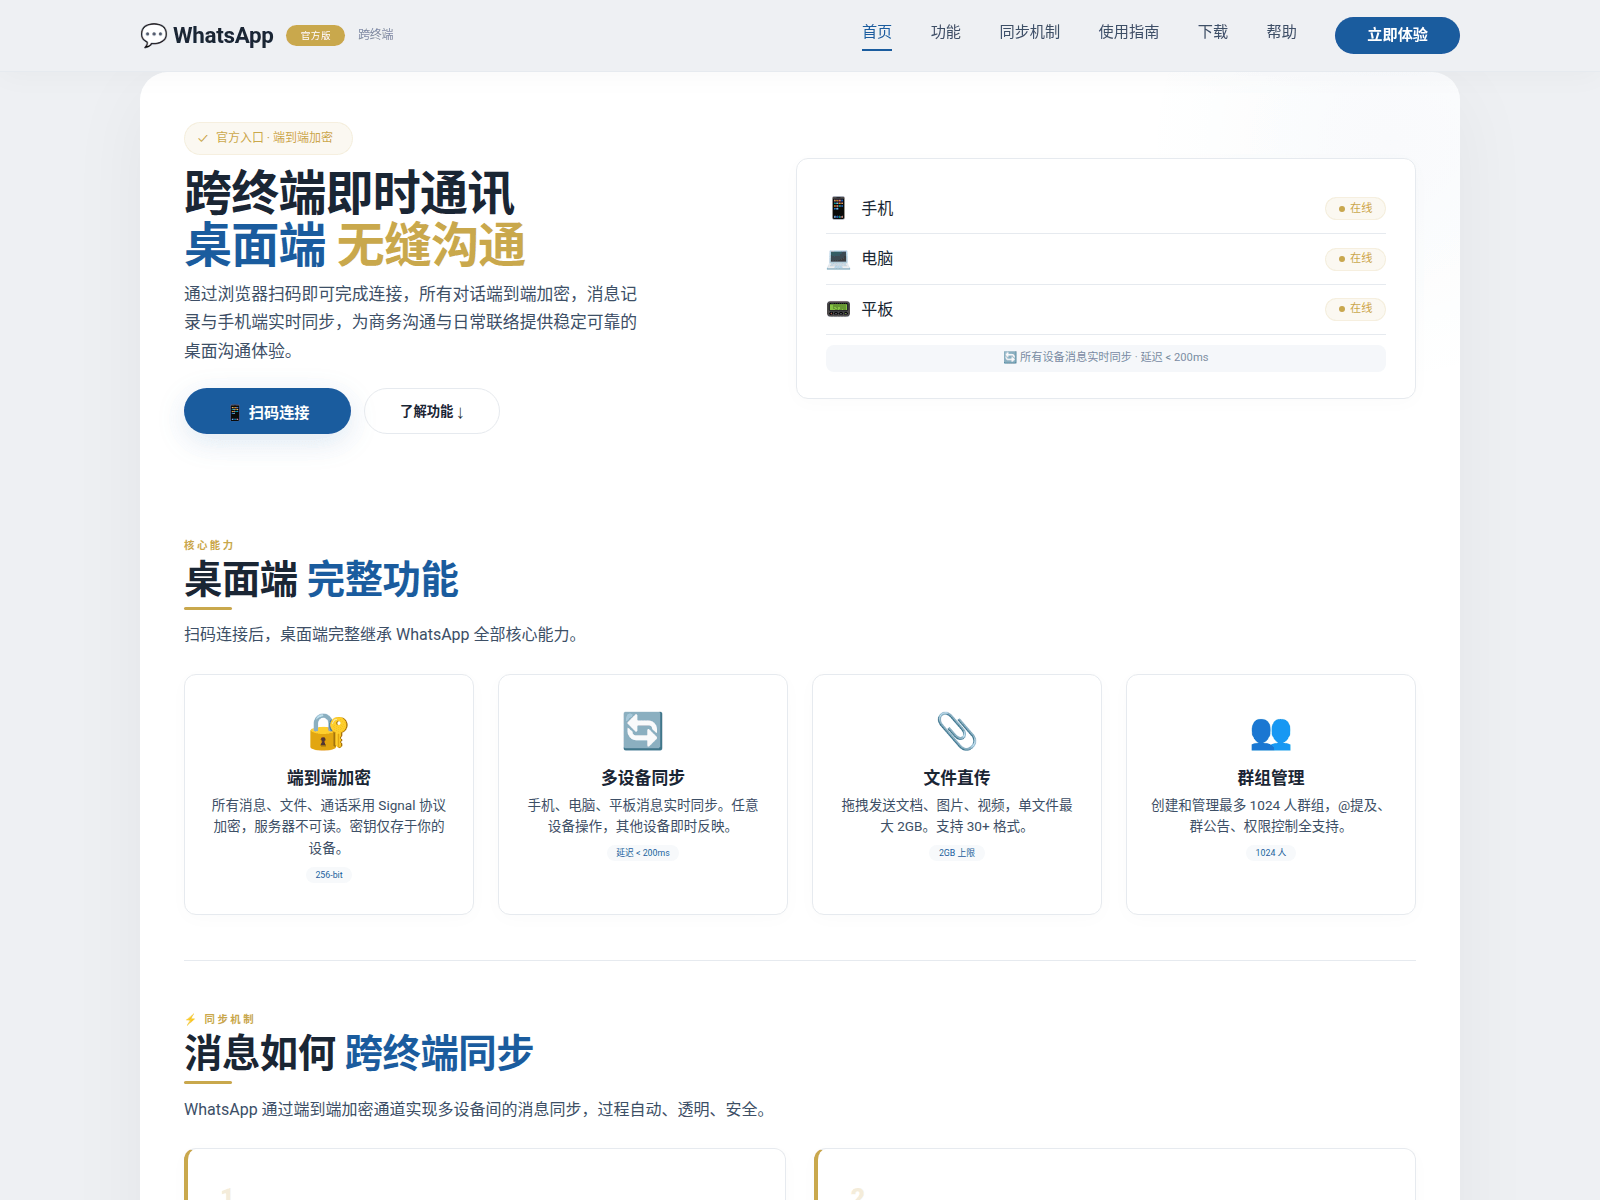This screenshot has height=1200, width=1600.
Task: Click the 手机 device label
Action: 877,208
